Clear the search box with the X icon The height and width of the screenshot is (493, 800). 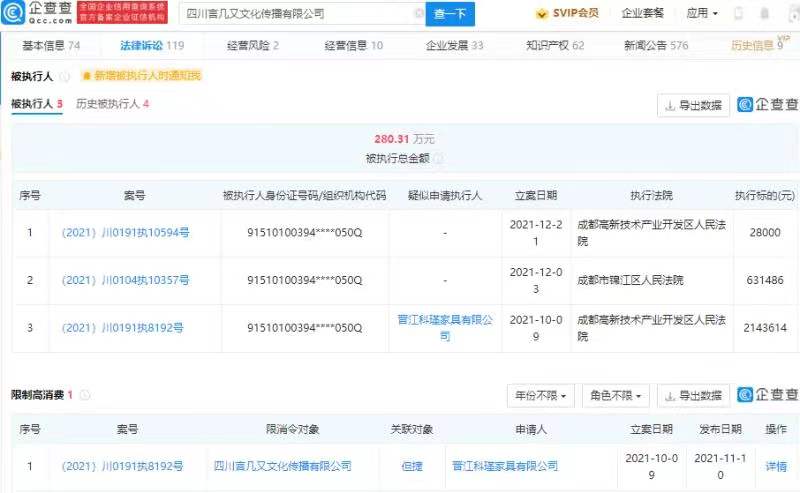point(418,14)
